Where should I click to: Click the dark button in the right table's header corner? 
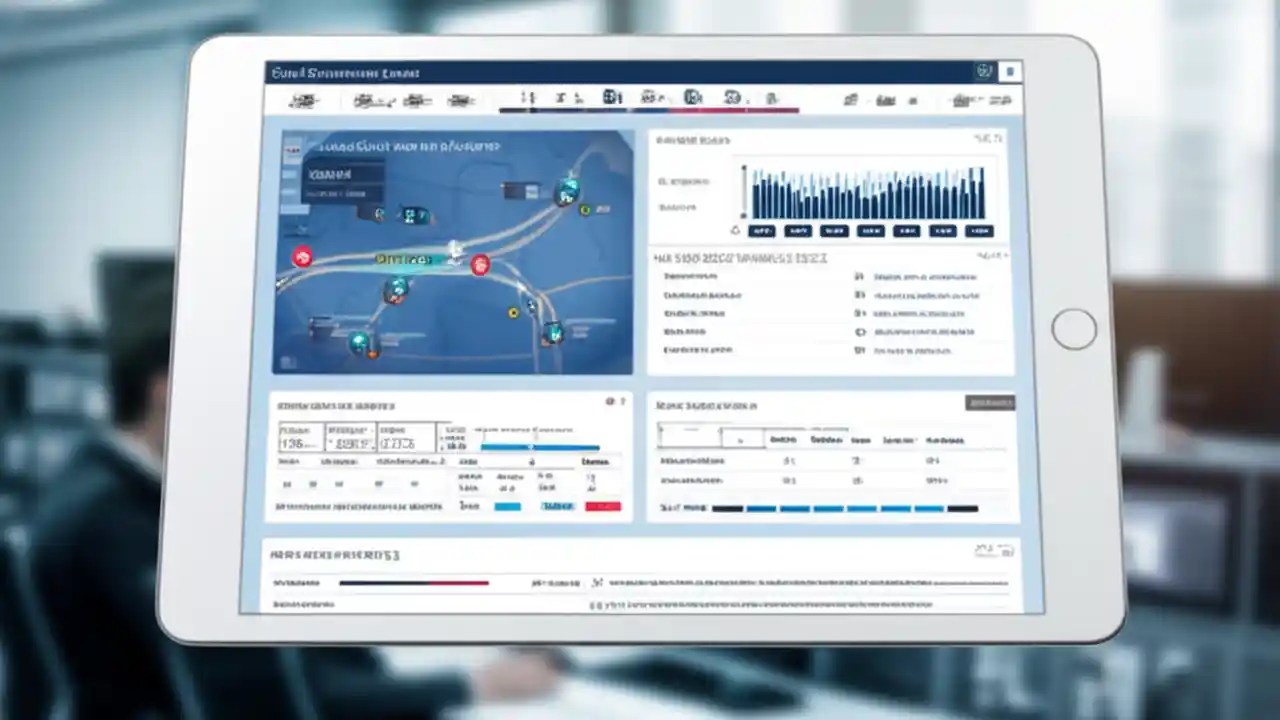(x=990, y=403)
